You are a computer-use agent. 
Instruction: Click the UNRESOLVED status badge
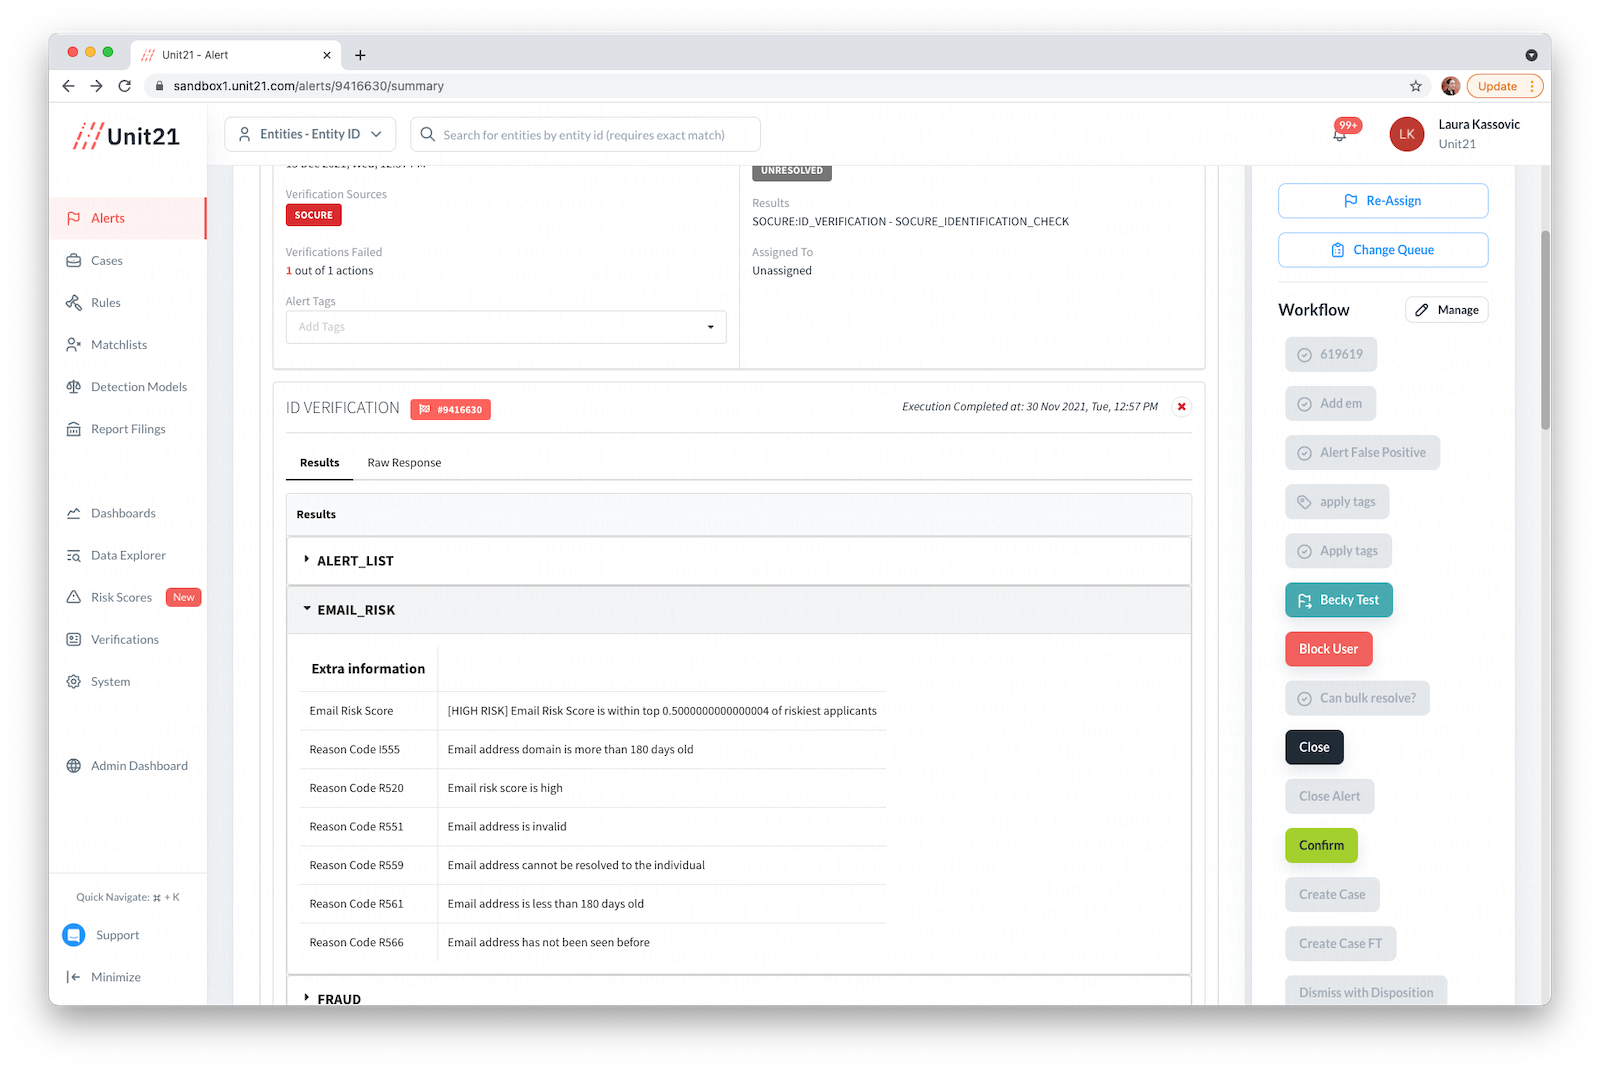tap(792, 171)
